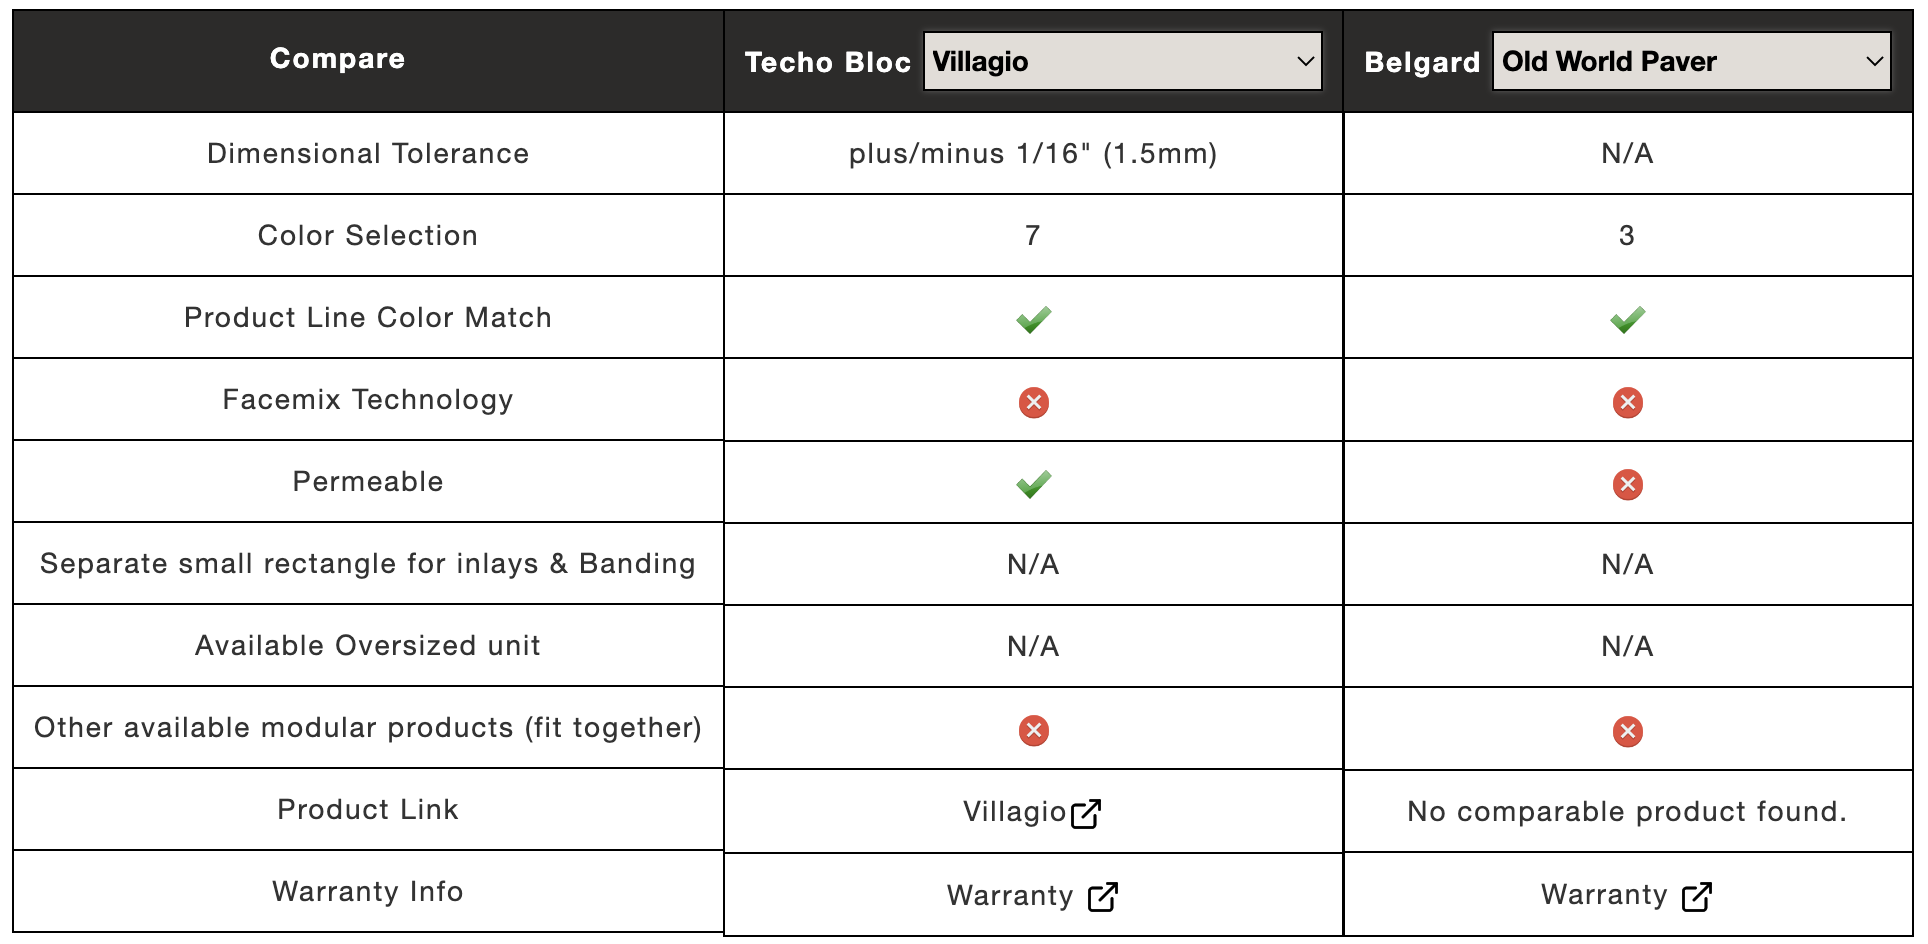The height and width of the screenshot is (944, 1928).
Task: Open the Techo Bloc Warranty link
Action: 1010,895
